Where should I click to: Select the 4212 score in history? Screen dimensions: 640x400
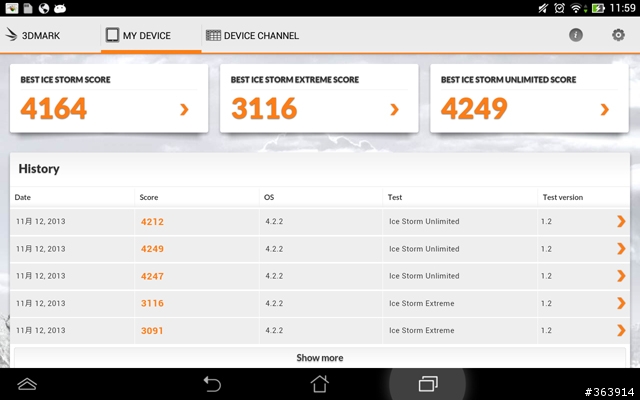[152, 222]
